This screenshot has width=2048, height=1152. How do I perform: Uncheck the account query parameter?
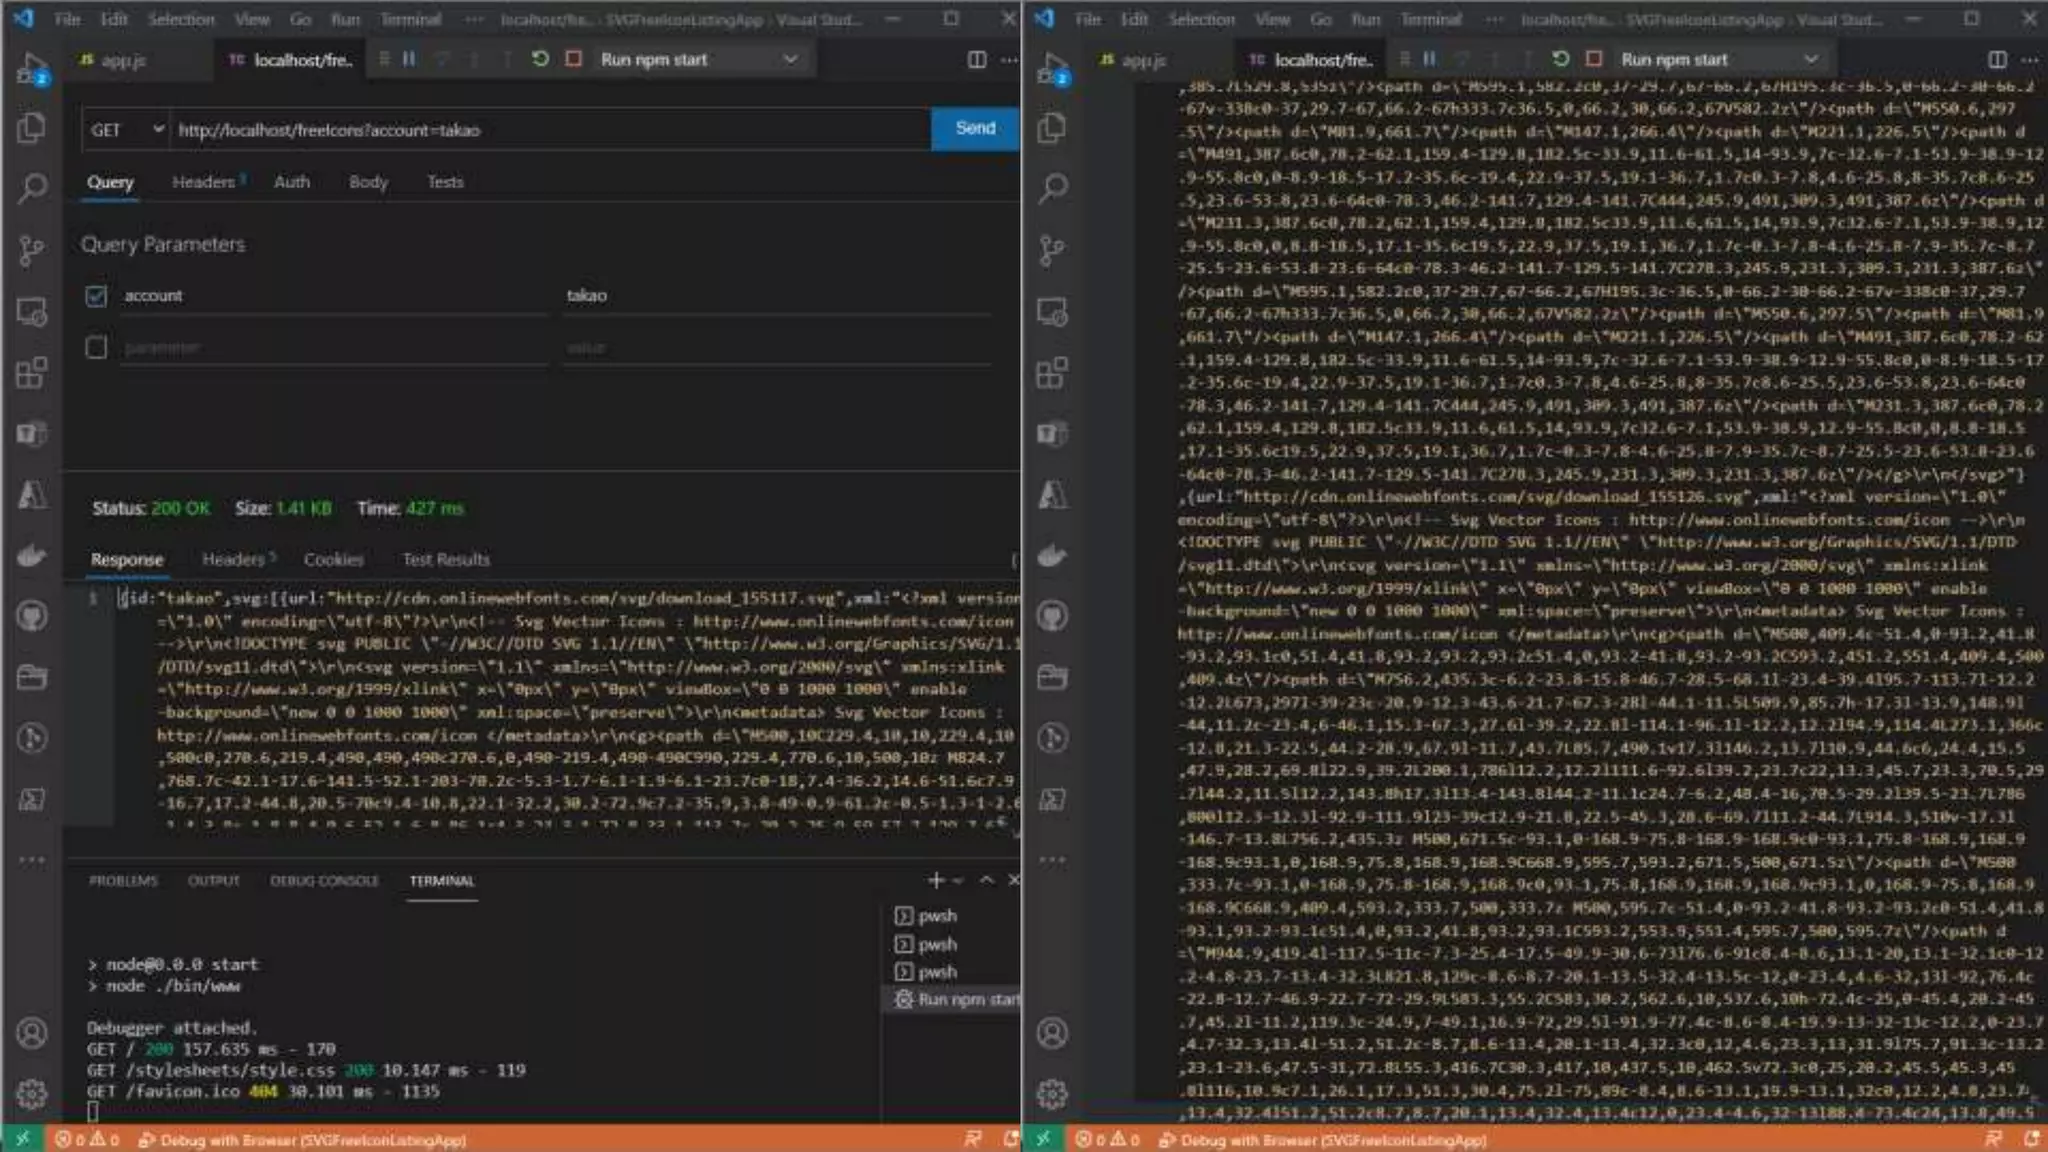(x=96, y=296)
